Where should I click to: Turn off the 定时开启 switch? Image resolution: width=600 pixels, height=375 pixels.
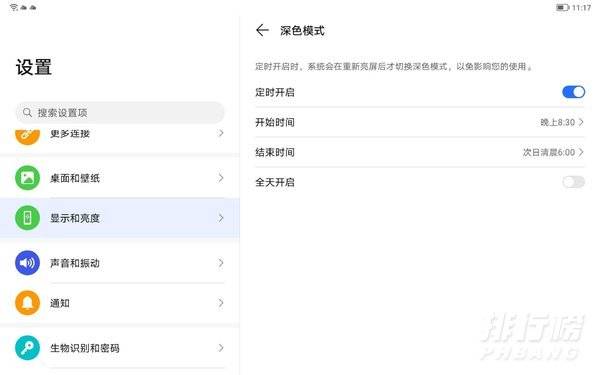tap(573, 92)
